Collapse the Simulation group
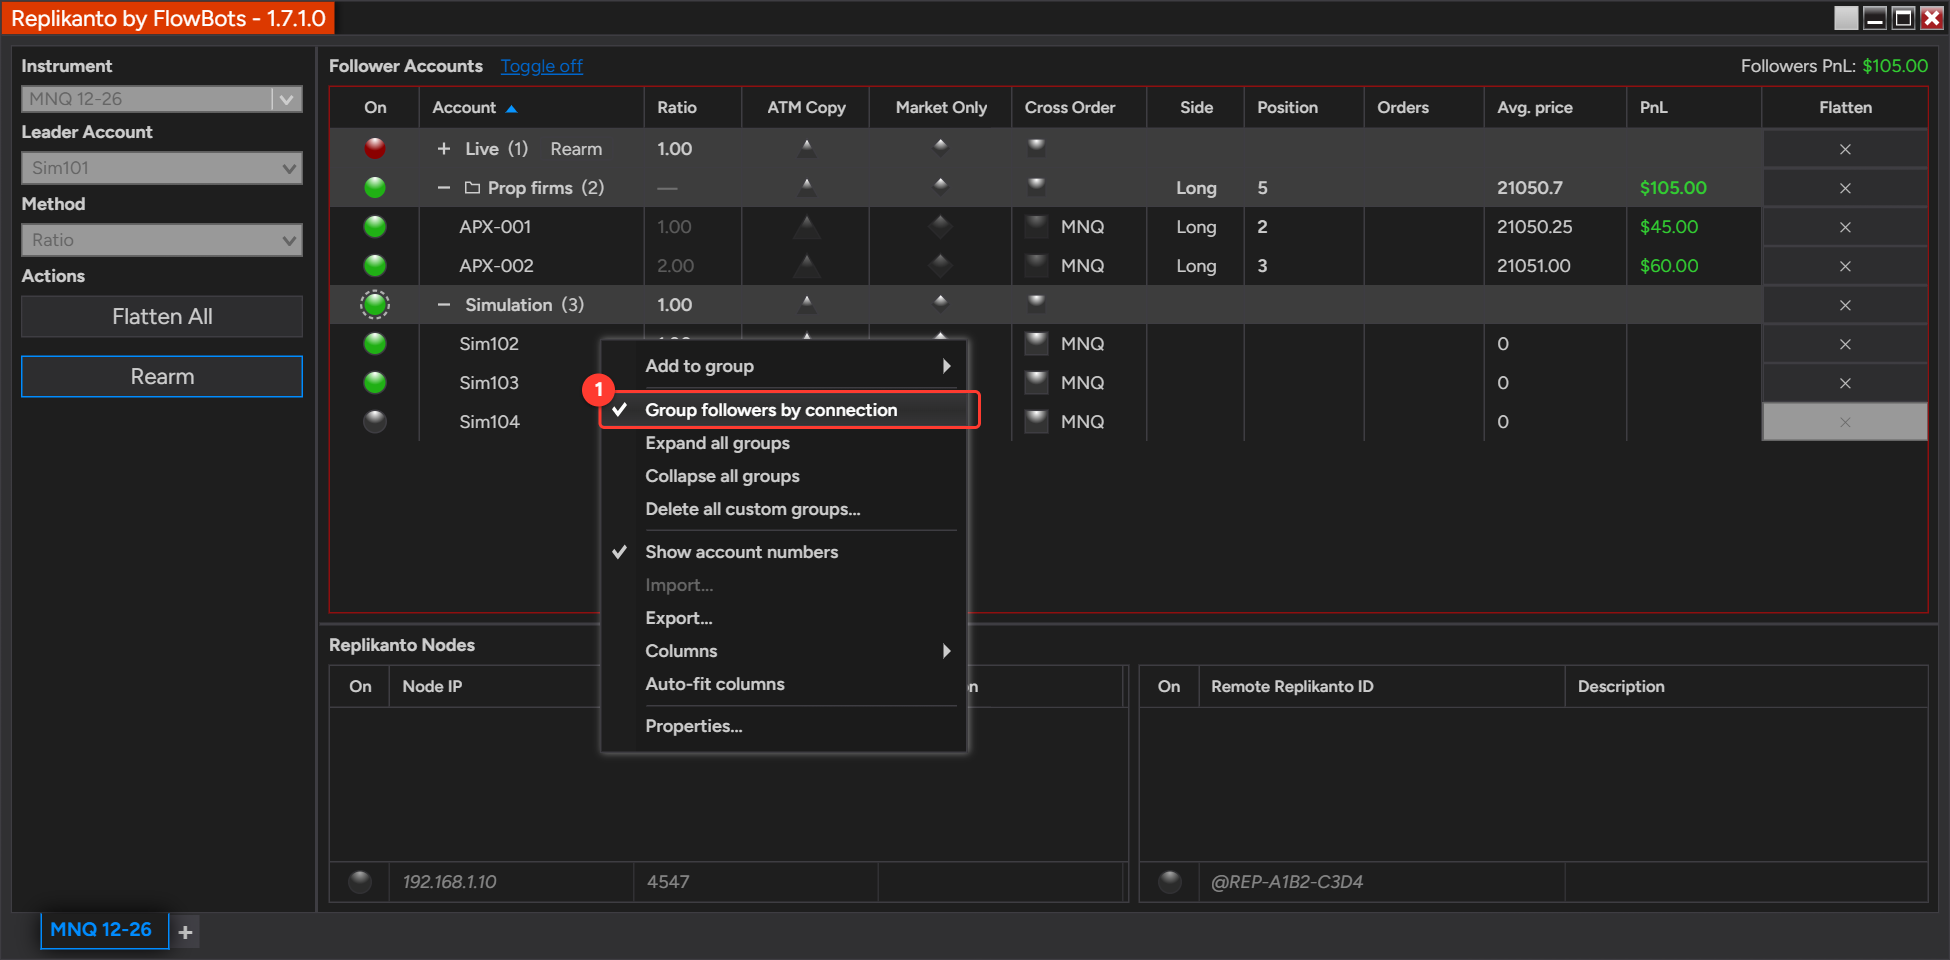1950x960 pixels. [444, 305]
